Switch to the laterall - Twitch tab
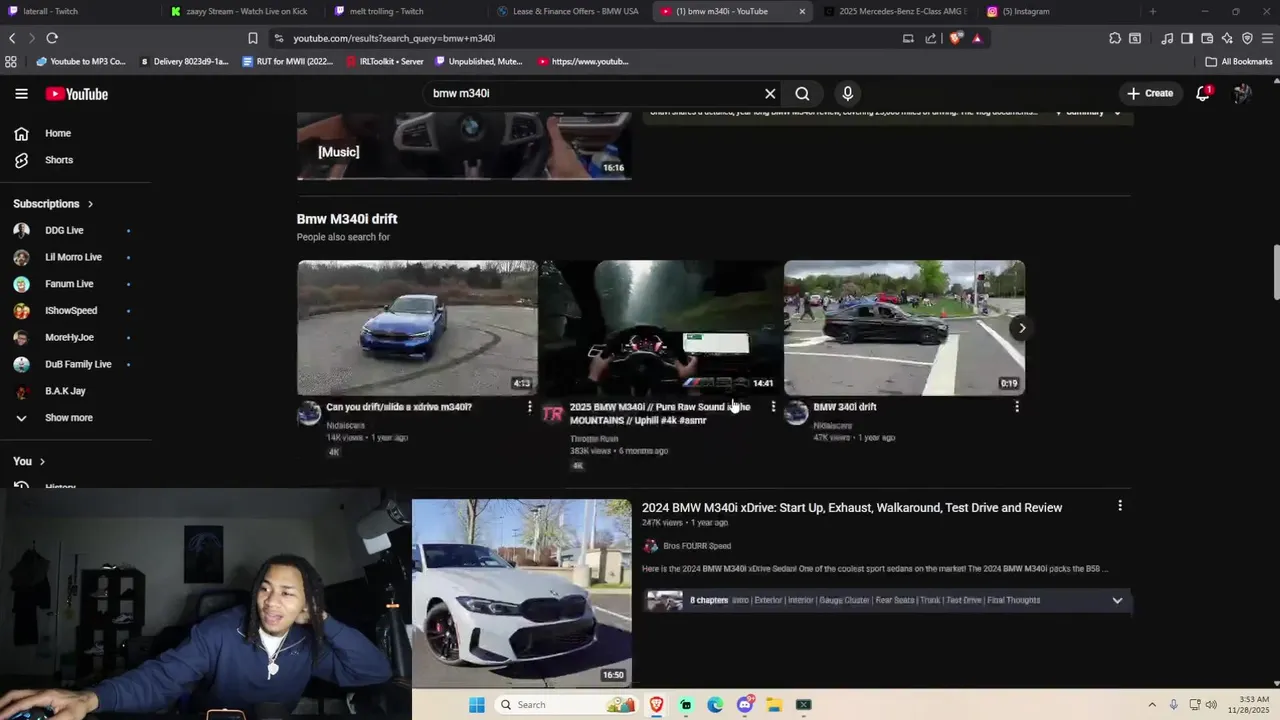Viewport: 1280px width, 720px height. tap(78, 11)
